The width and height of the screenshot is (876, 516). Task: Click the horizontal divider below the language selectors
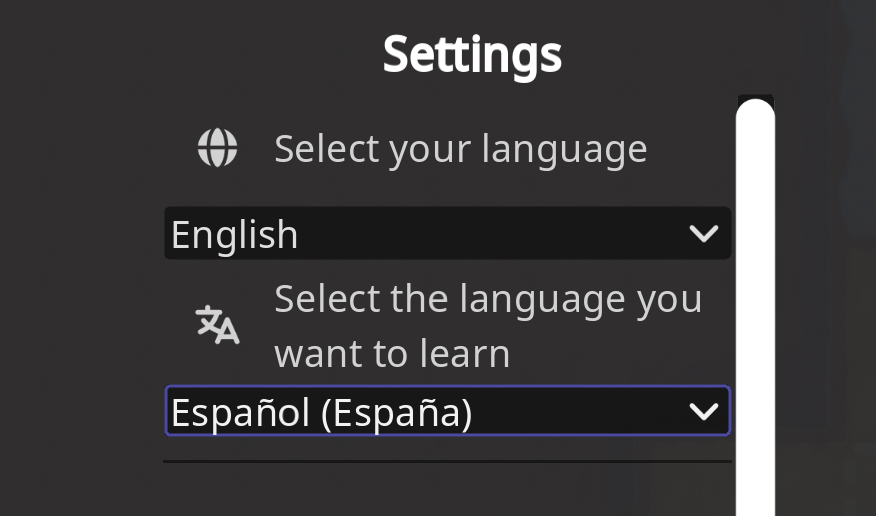coord(447,462)
